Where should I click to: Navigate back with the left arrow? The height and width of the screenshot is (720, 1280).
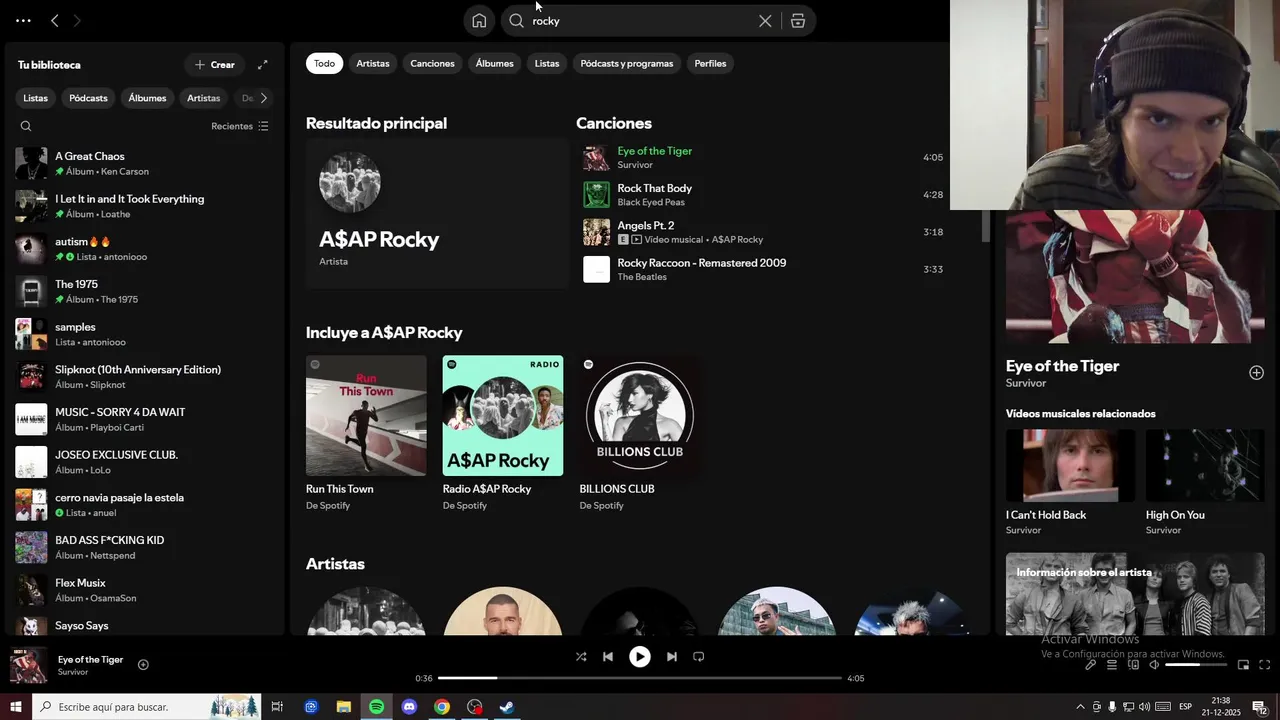click(x=55, y=20)
